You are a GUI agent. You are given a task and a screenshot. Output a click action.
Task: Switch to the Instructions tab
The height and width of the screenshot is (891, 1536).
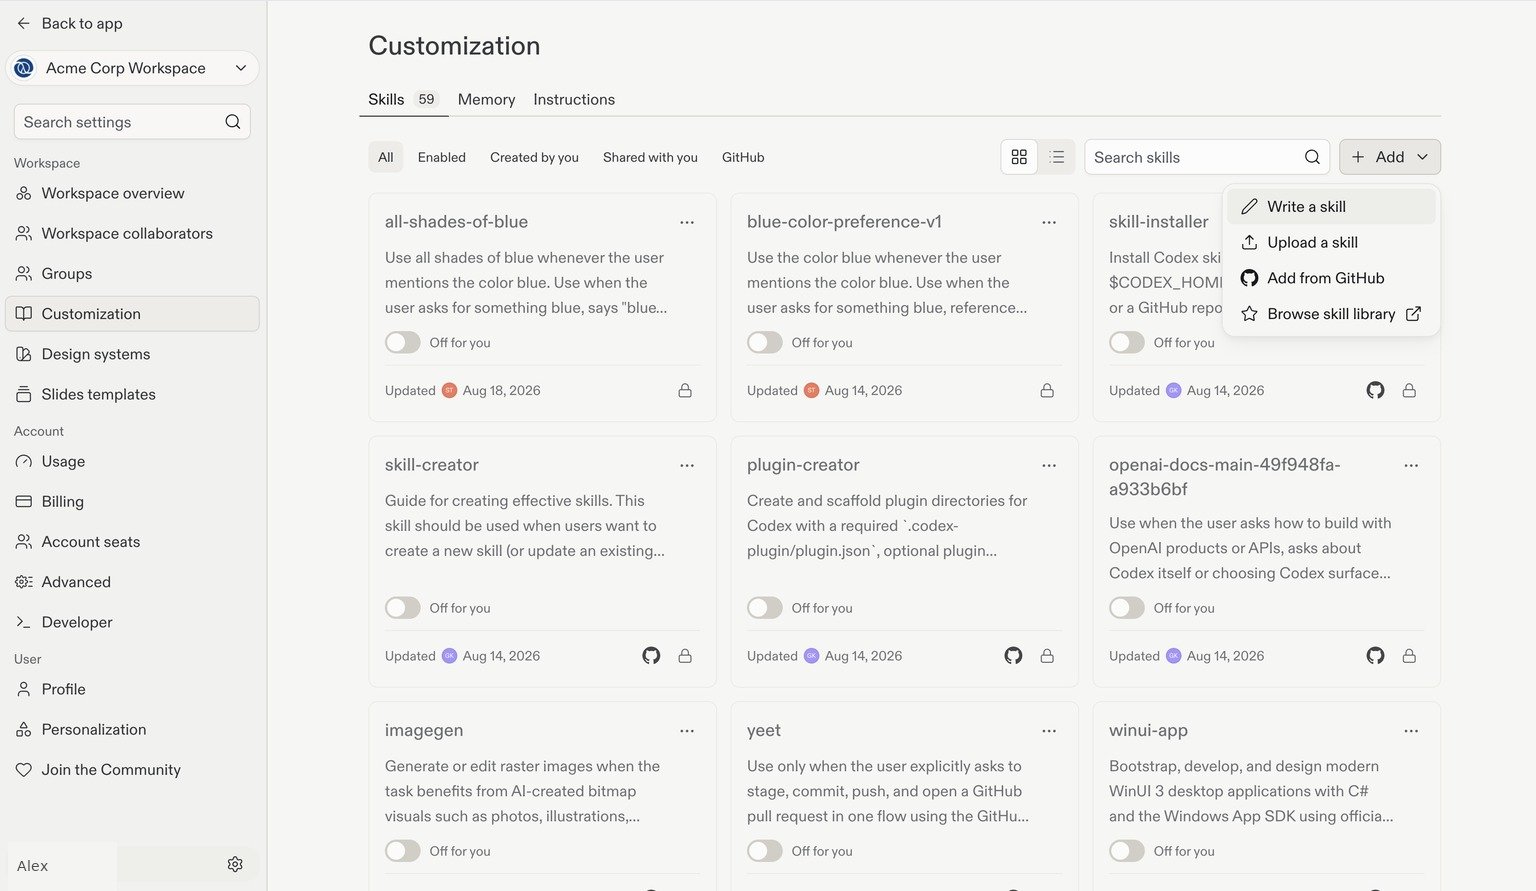tap(574, 99)
